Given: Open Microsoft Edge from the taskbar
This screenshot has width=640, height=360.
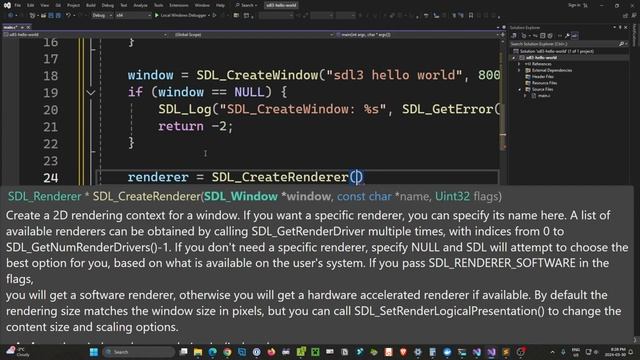Looking at the screenshot, I should pos(213,352).
